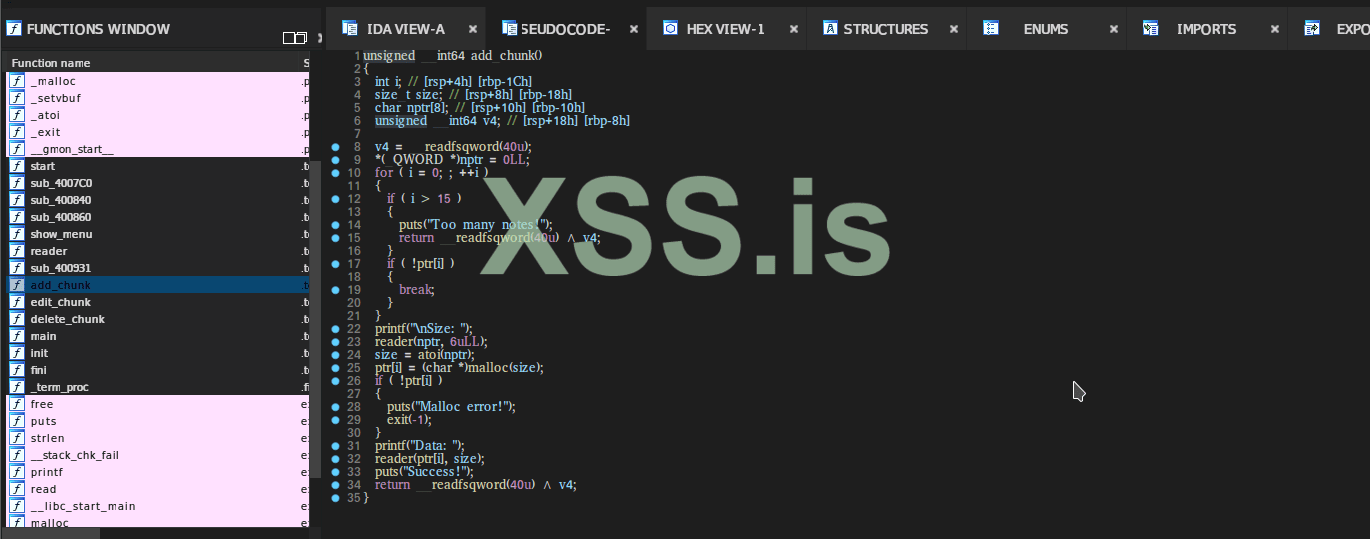
Task: Select the __libc_start_main function entry
Action: (x=158, y=506)
